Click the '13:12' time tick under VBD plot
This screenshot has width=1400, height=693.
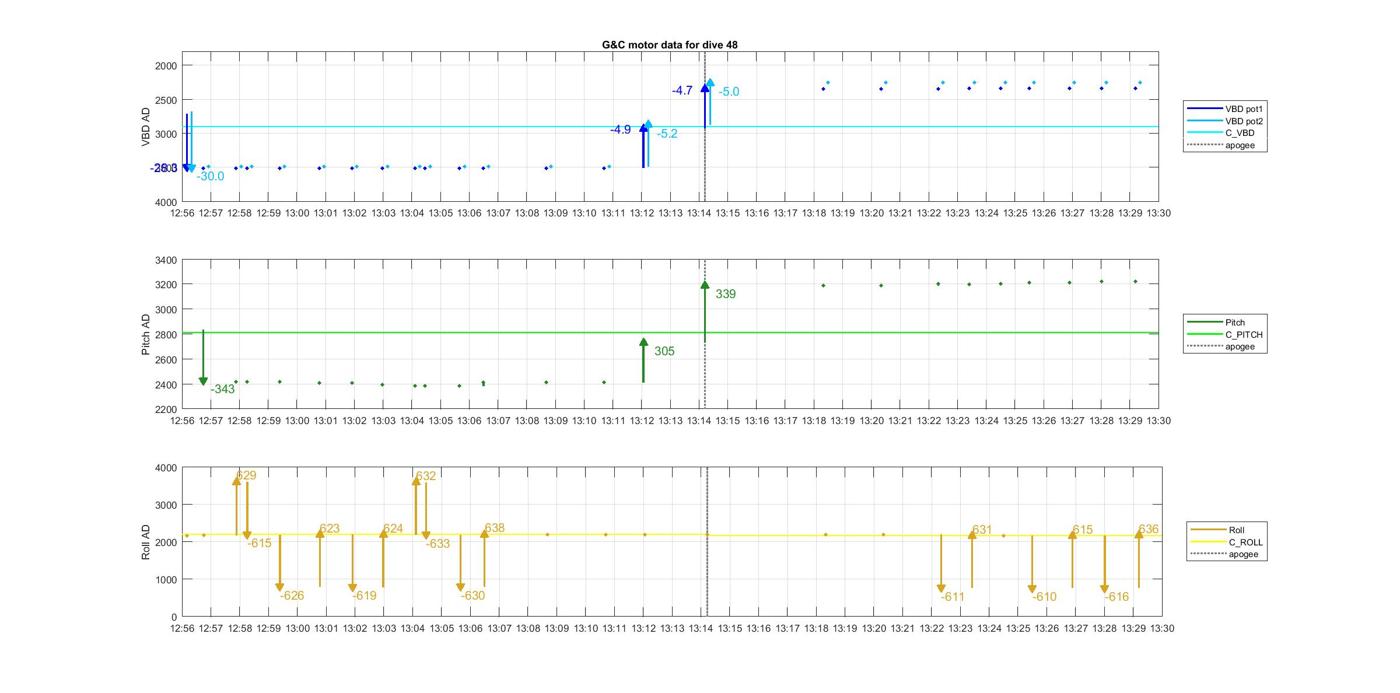[641, 213]
